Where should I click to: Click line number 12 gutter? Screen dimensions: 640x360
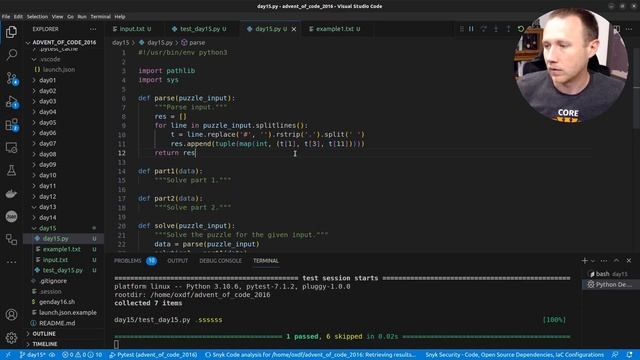point(122,153)
